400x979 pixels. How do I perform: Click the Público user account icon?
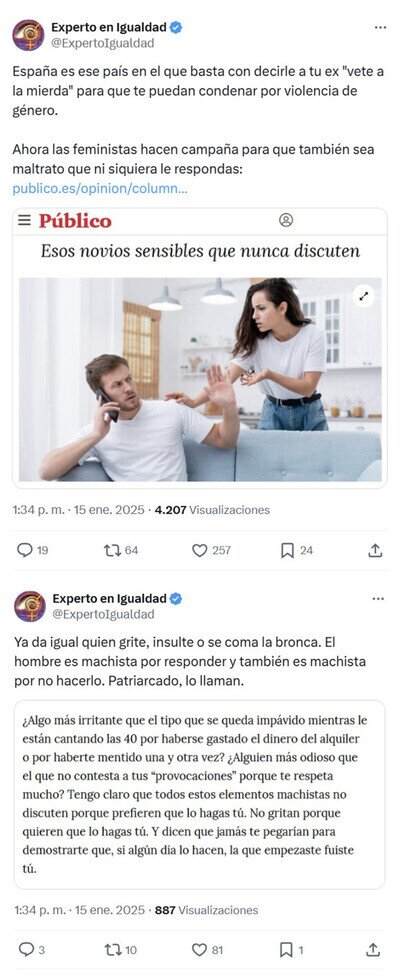tap(286, 220)
